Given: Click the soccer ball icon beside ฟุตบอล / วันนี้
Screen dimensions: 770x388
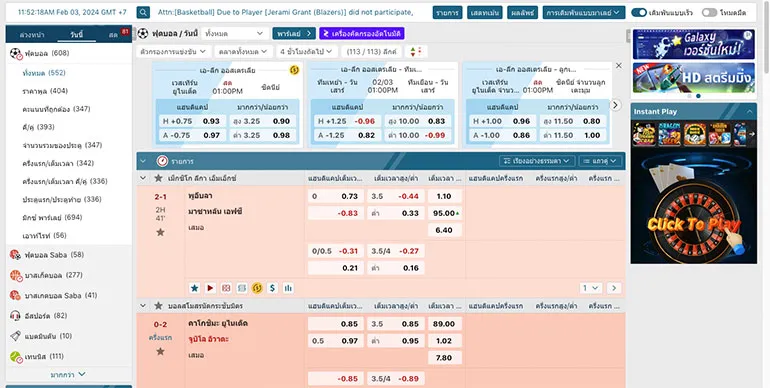Looking at the screenshot, I should tap(142, 33).
